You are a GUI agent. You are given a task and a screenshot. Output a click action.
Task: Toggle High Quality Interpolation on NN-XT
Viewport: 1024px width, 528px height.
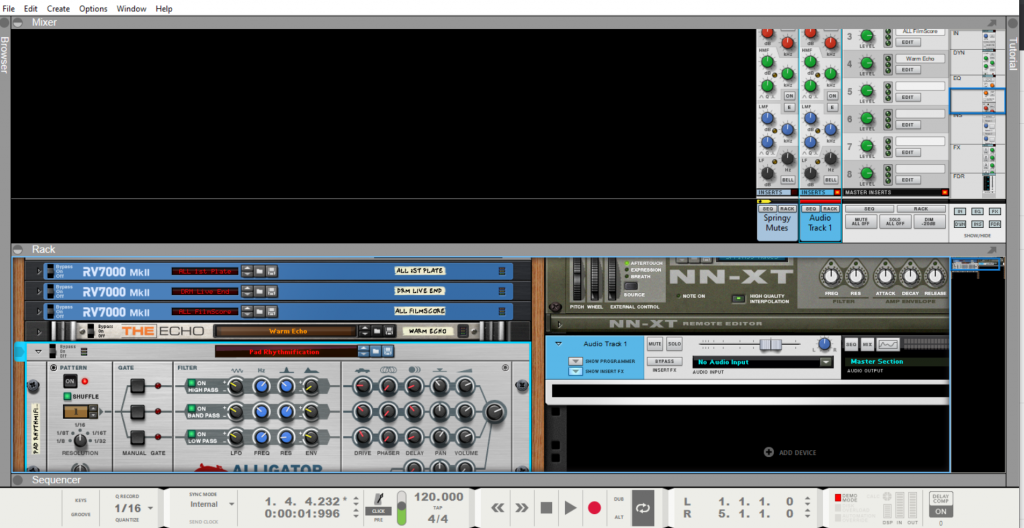tap(738, 299)
